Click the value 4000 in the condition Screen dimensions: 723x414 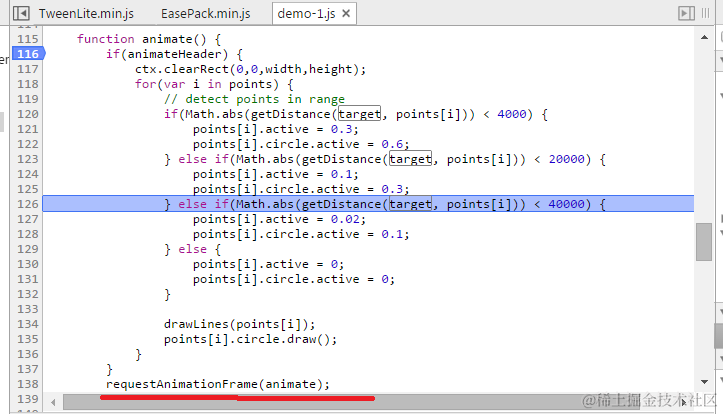(511, 114)
